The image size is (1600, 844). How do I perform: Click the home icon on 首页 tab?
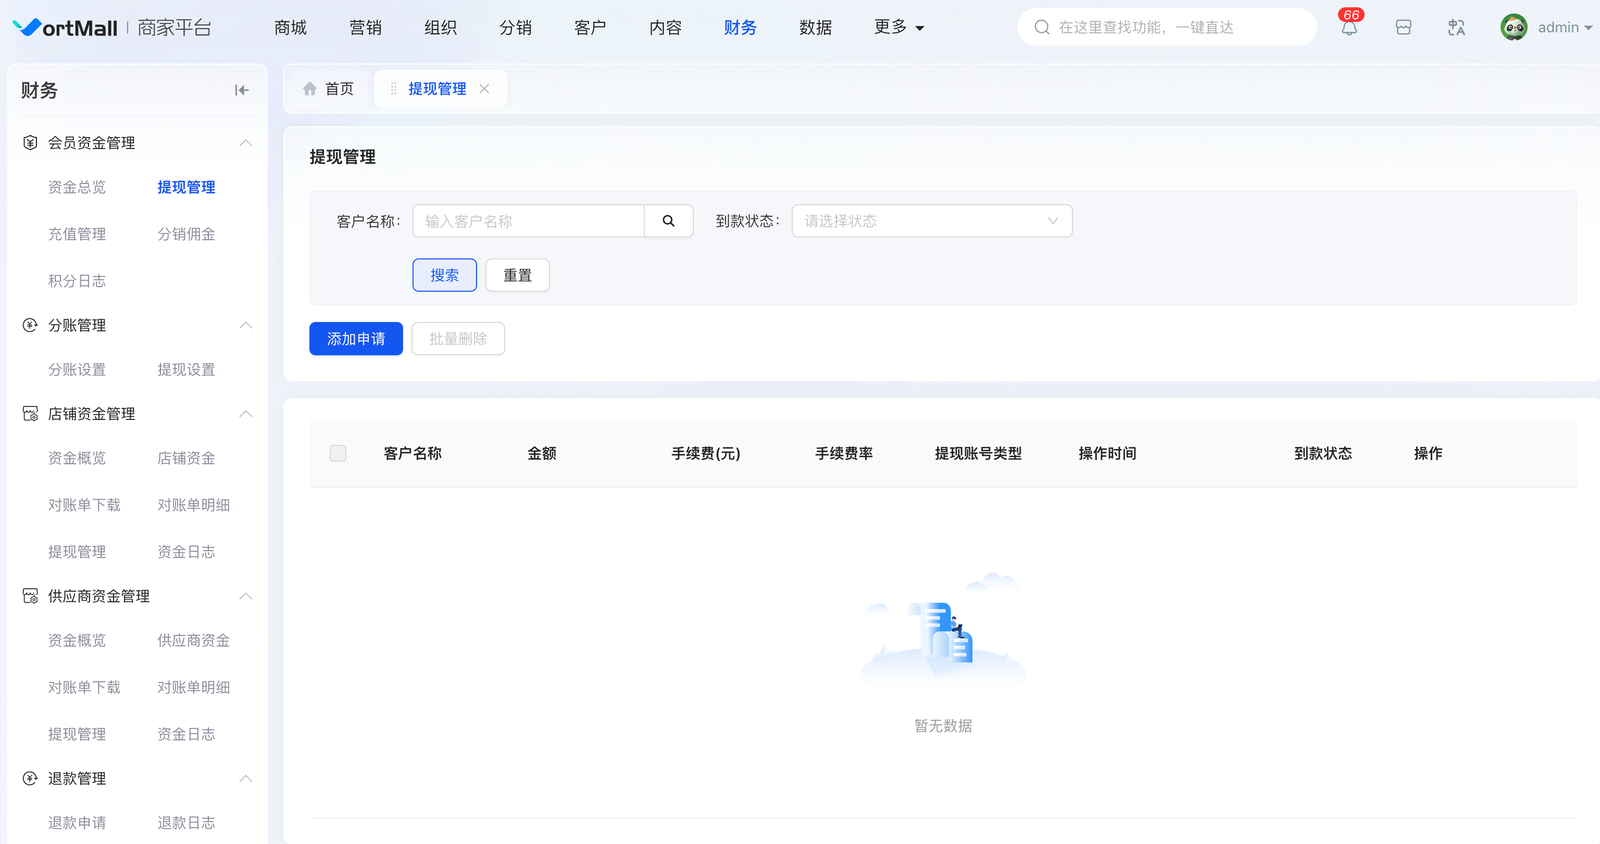tap(310, 89)
